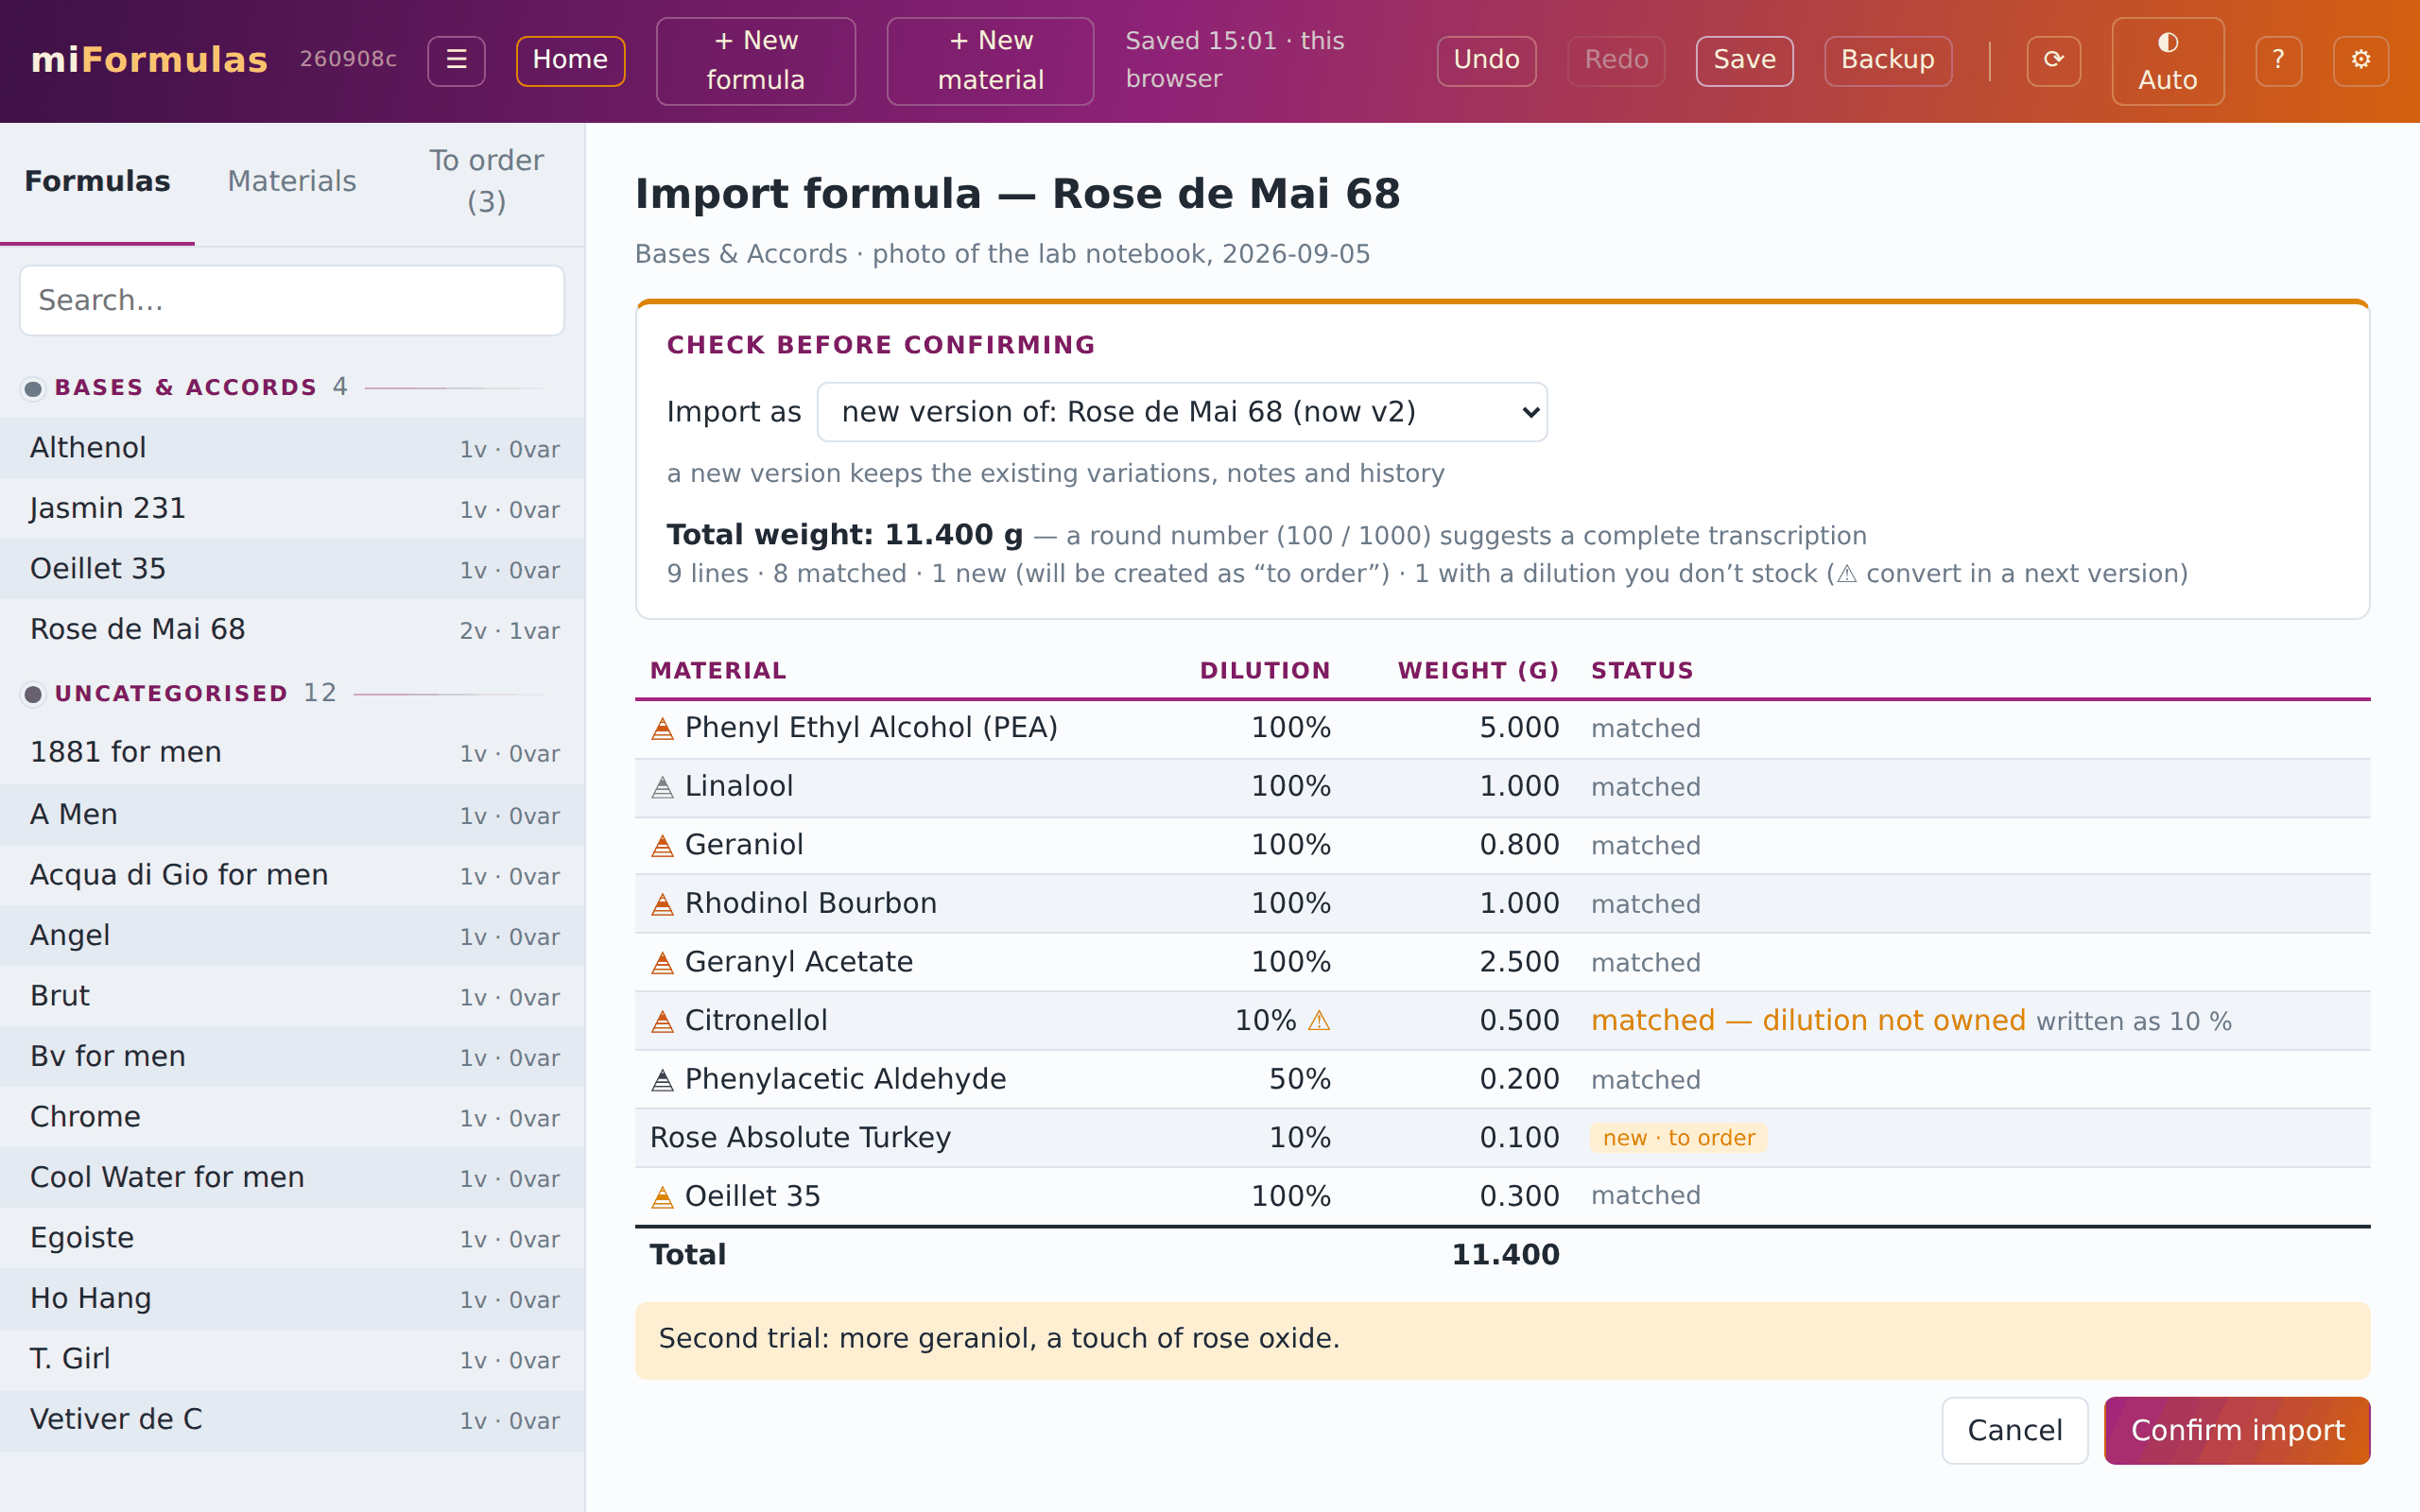This screenshot has width=2420, height=1512.
Task: Open the Oeillet 35 formula in sidebar
Action: pyautogui.click(x=292, y=569)
